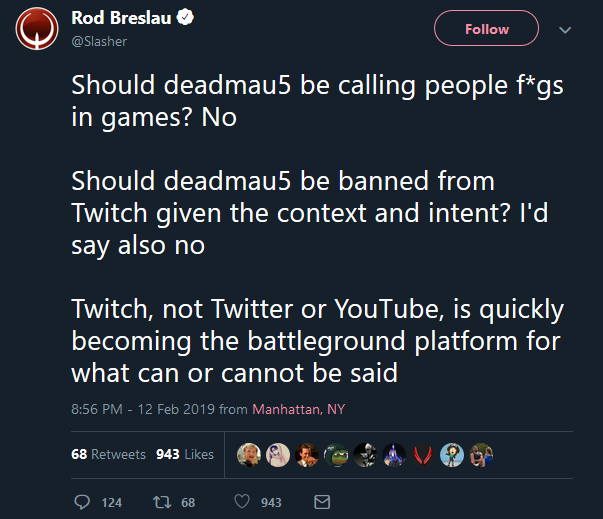Open the last liker avatar in the row
This screenshot has height=519, width=603.
pos(482,455)
